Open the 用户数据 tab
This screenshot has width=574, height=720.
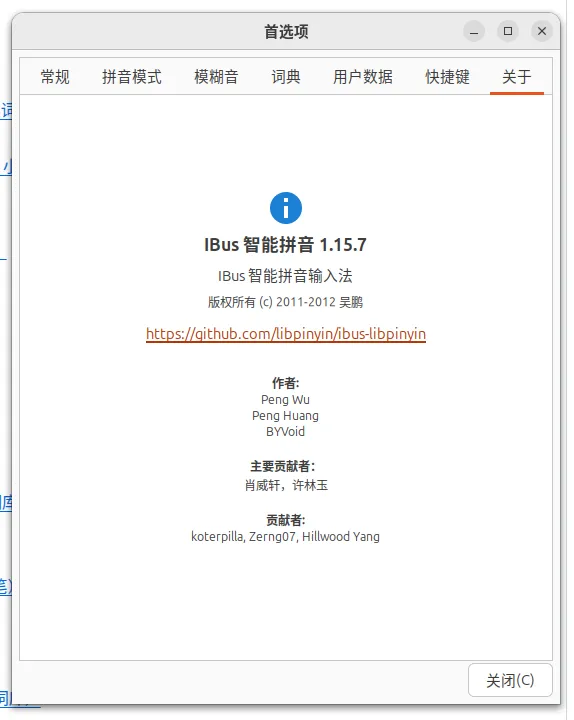pos(363,77)
